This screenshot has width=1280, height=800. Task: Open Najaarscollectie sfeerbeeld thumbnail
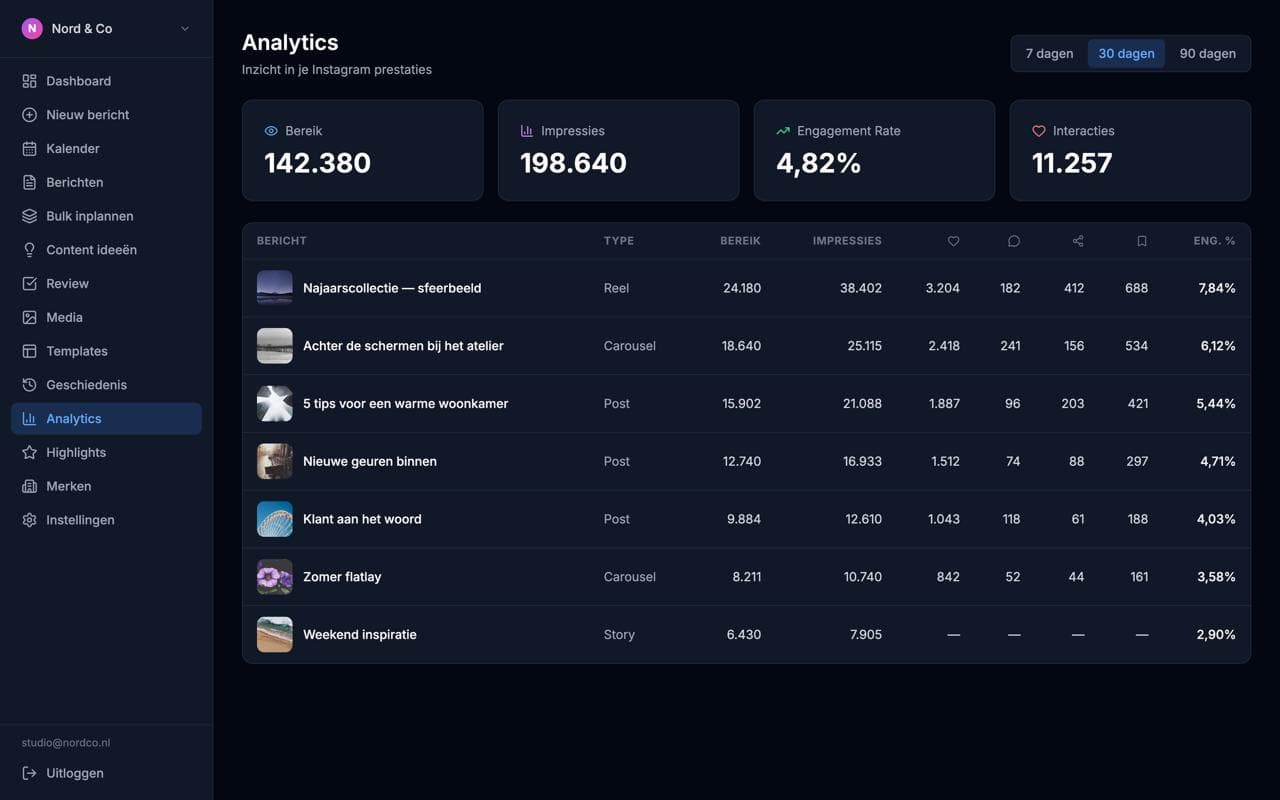(275, 288)
